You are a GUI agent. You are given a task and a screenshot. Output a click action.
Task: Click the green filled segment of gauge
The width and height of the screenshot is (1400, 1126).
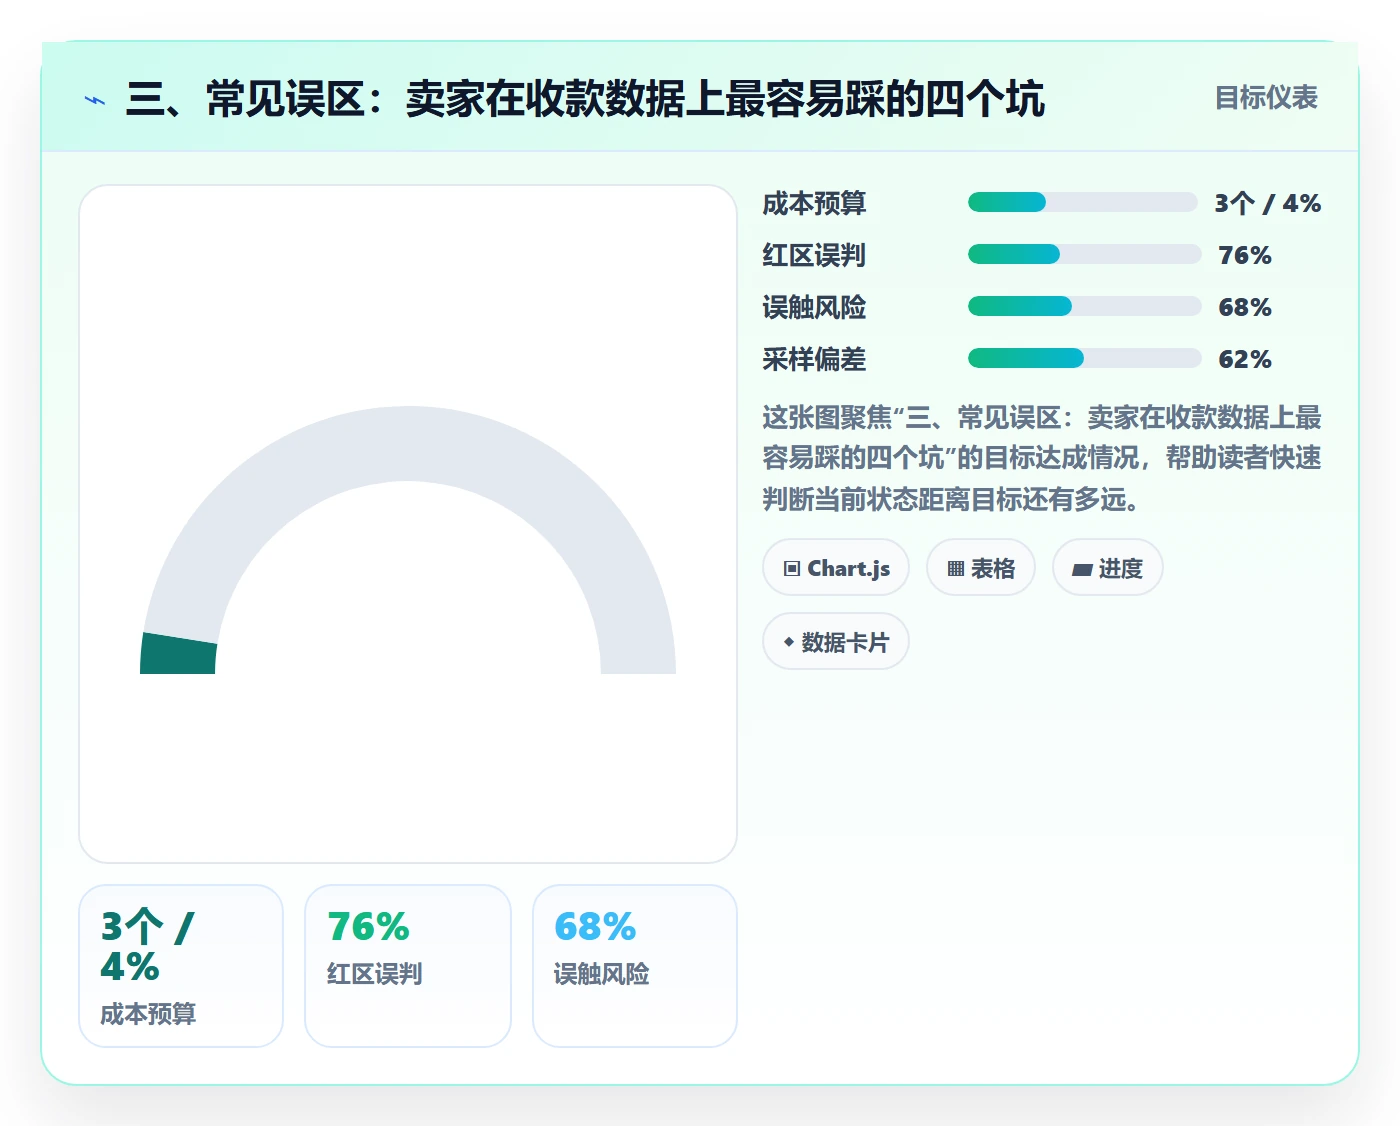[178, 654]
